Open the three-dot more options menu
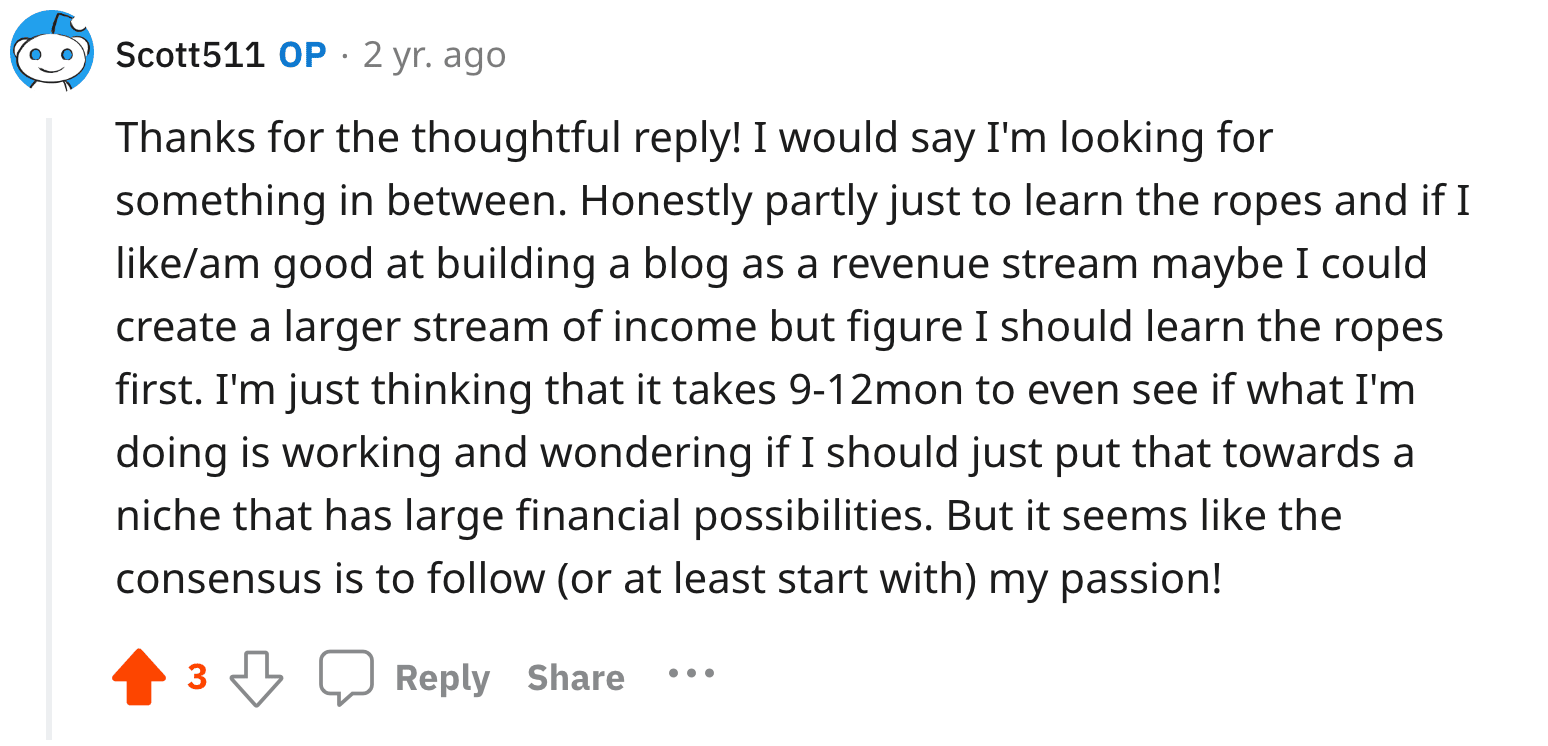The height and width of the screenshot is (746, 1548). pos(692,674)
